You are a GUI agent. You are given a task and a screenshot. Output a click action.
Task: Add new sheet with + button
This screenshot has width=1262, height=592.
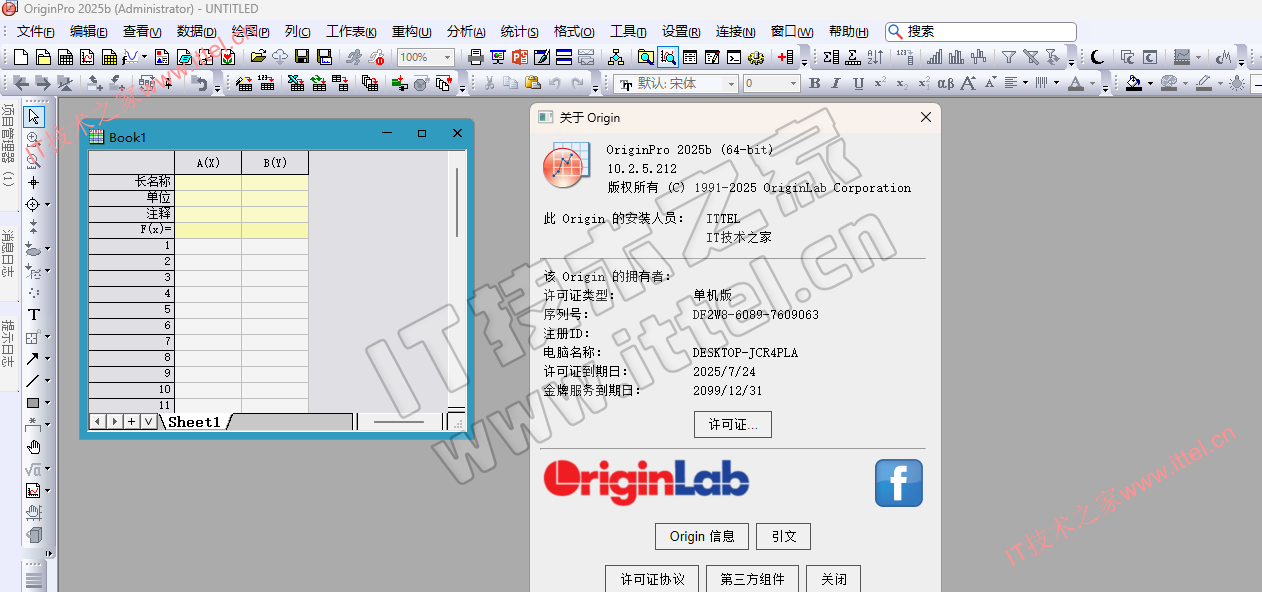click(x=131, y=422)
